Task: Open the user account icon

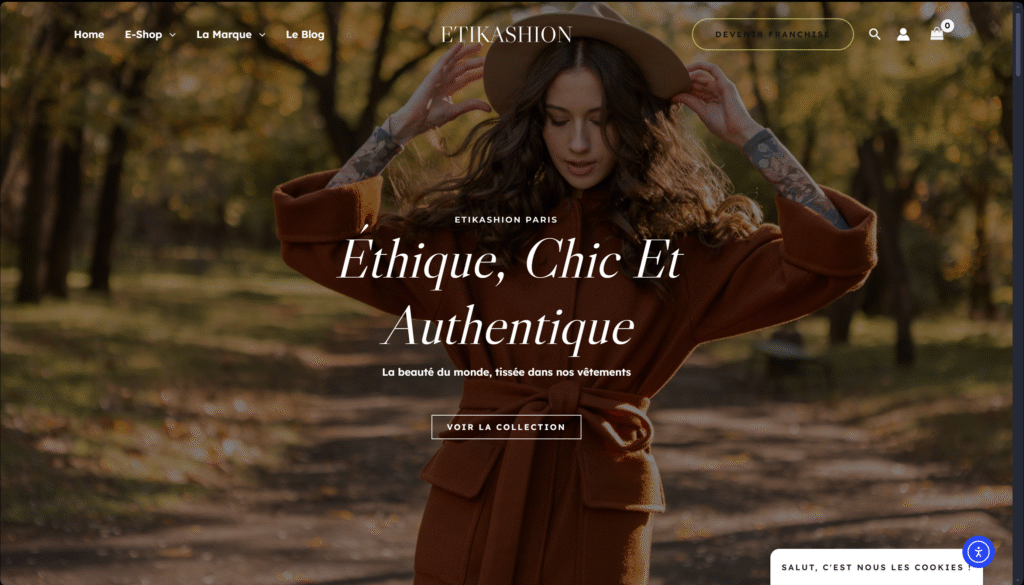Action: pos(903,34)
